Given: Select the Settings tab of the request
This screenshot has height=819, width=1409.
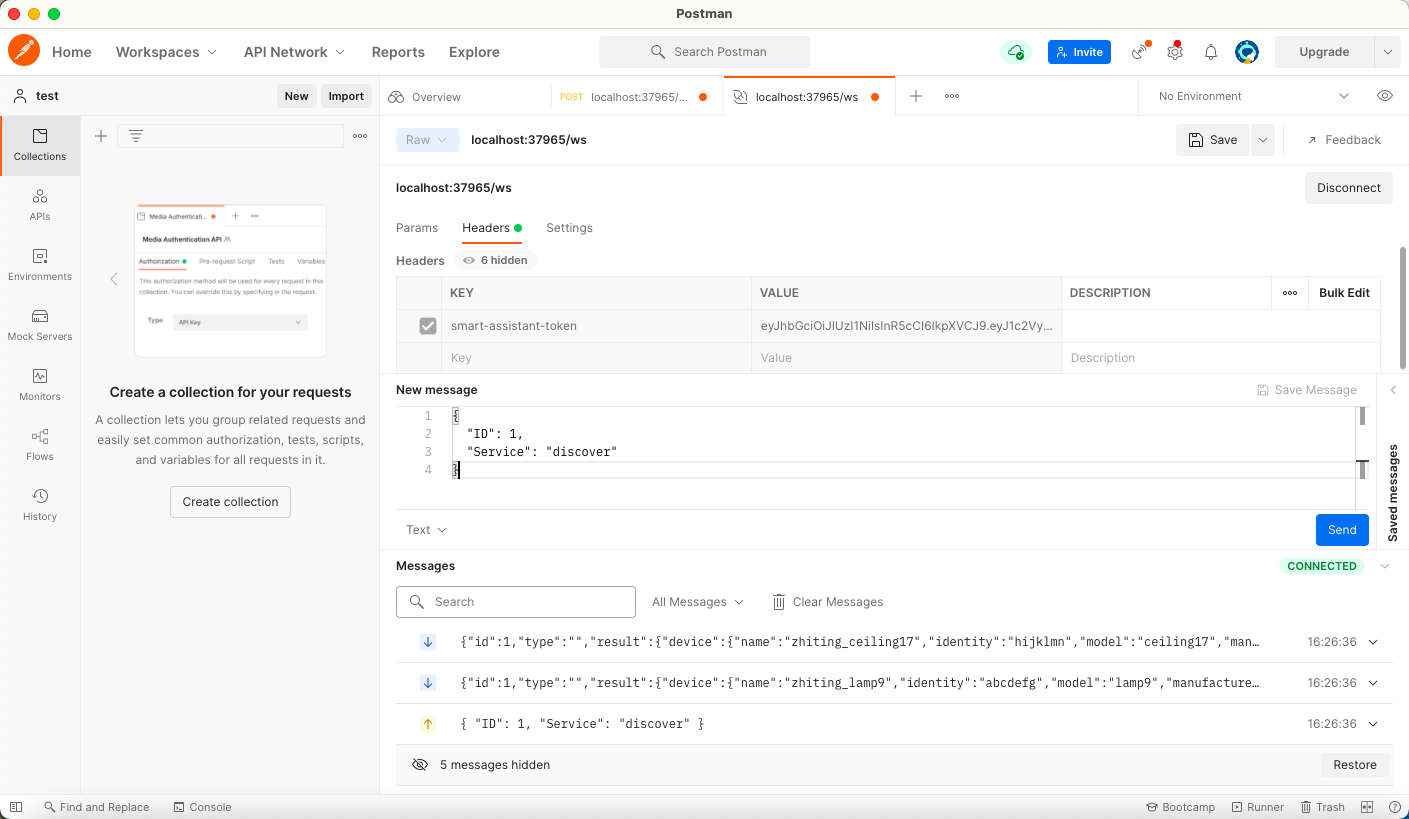Looking at the screenshot, I should pyautogui.click(x=569, y=228).
